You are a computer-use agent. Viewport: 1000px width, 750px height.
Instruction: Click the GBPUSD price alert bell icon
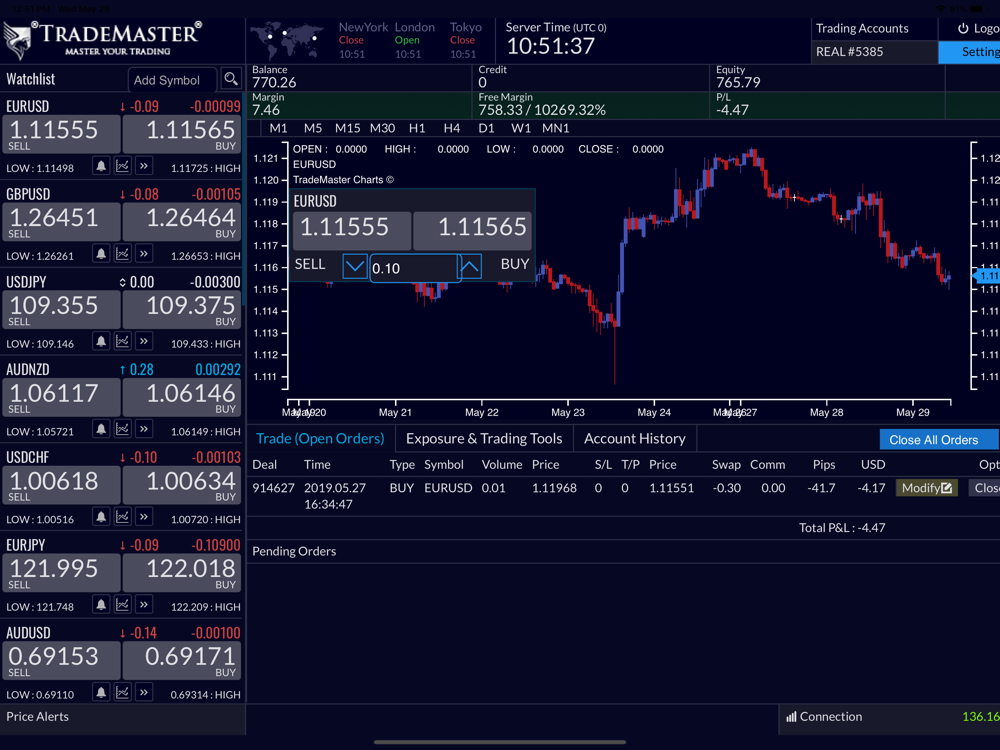coord(101,254)
